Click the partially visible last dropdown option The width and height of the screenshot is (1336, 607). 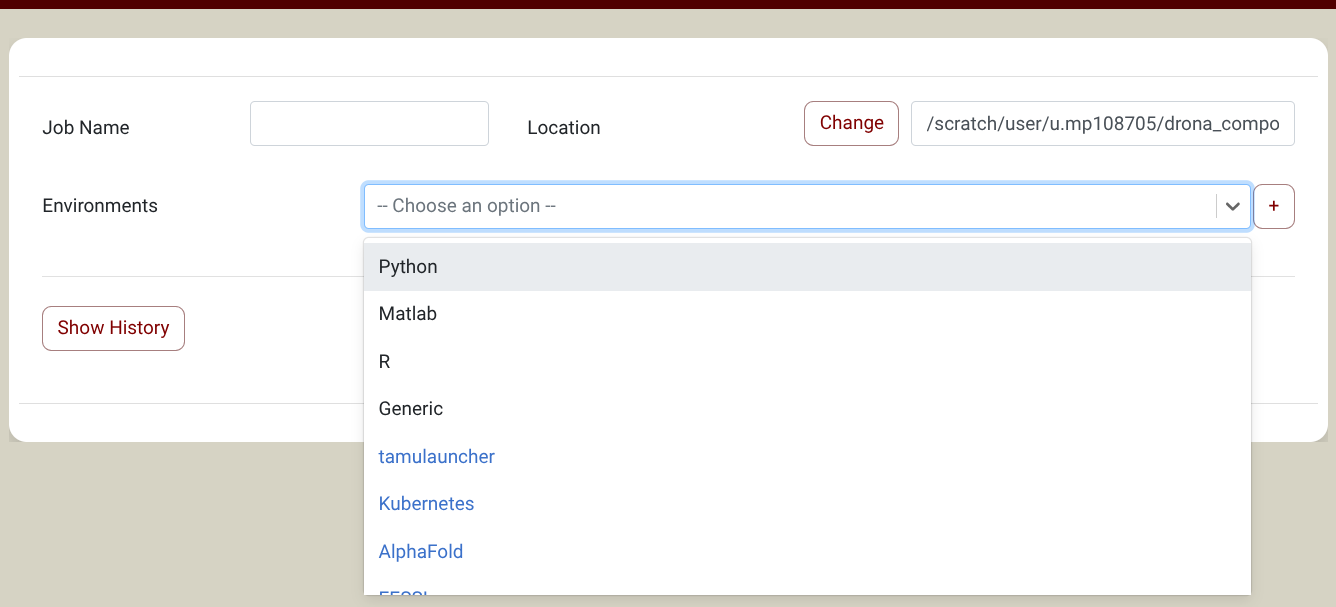tap(807, 588)
